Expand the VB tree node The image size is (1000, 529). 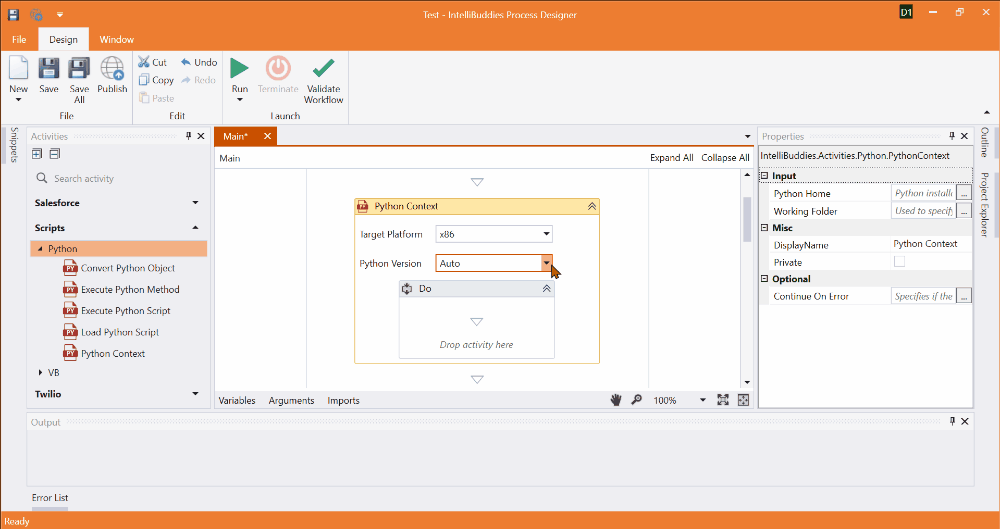click(41, 372)
